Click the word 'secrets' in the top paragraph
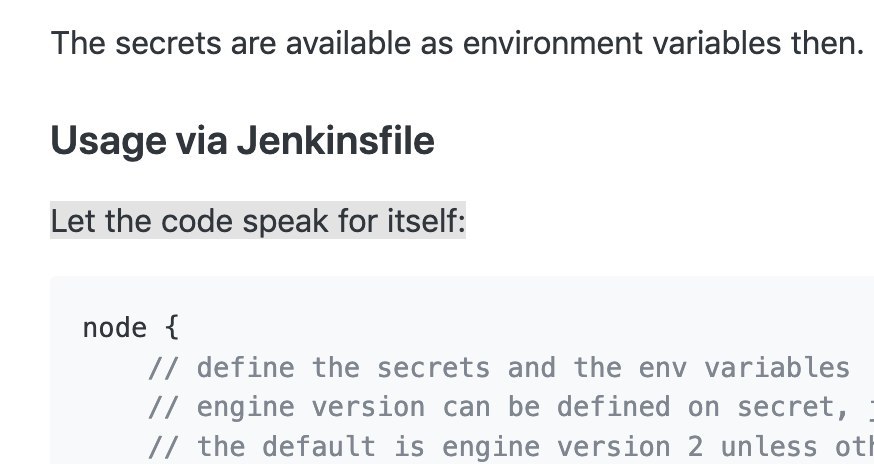Viewport: 874px width, 464px height. [x=168, y=44]
